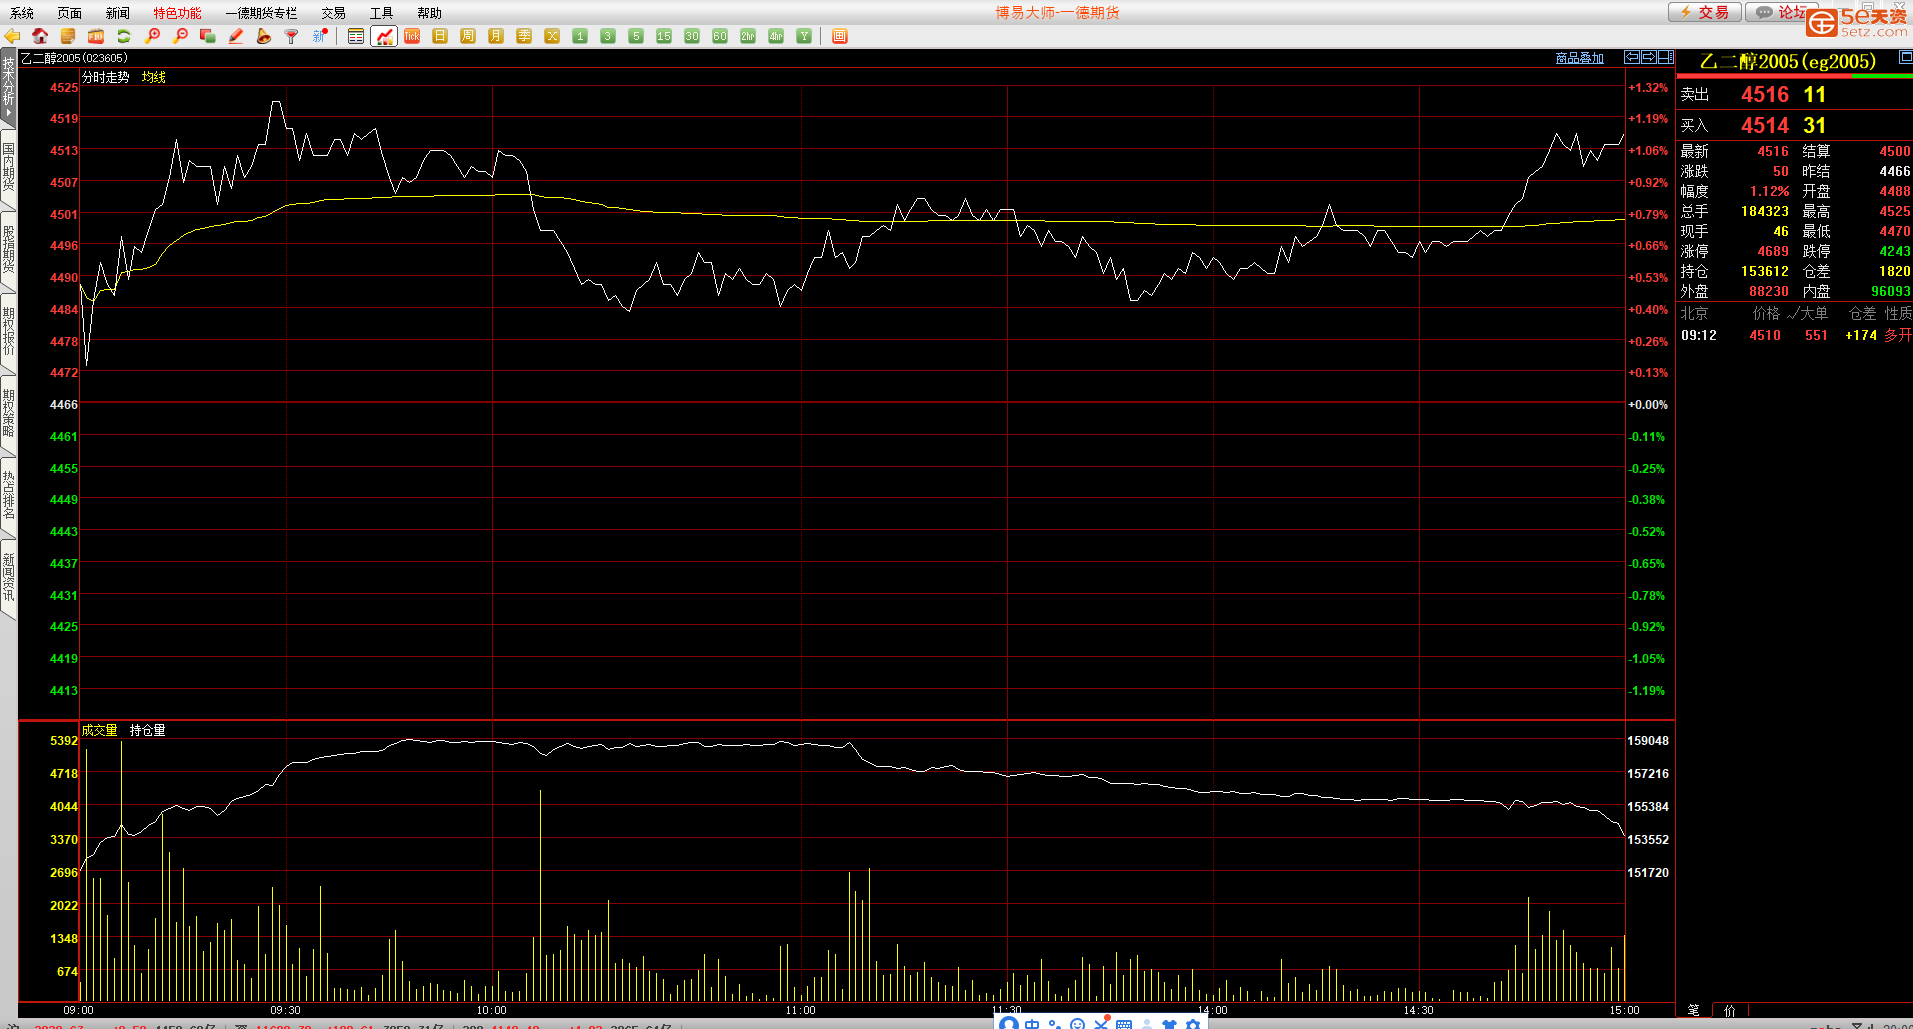Zoom in with magnifier plus icon
Image resolution: width=1913 pixels, height=1029 pixels.
(152, 36)
